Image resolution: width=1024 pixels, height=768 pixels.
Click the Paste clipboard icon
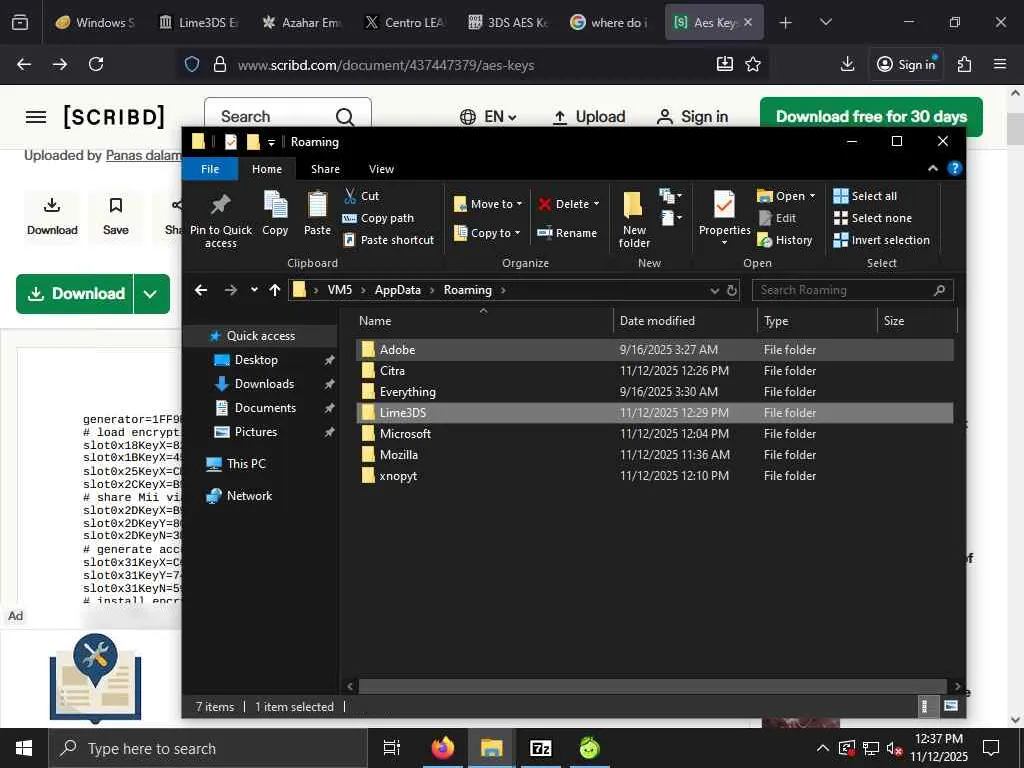pyautogui.click(x=317, y=205)
